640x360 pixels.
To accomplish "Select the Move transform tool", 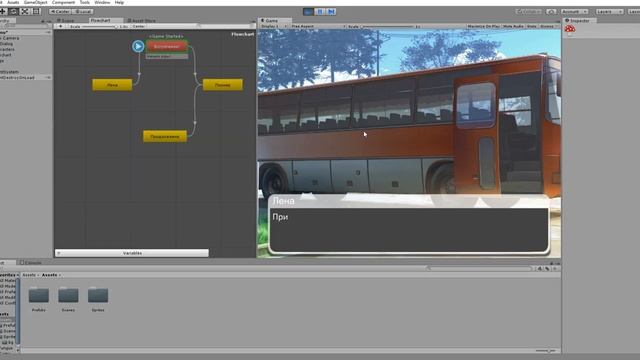I will coord(3,11).
